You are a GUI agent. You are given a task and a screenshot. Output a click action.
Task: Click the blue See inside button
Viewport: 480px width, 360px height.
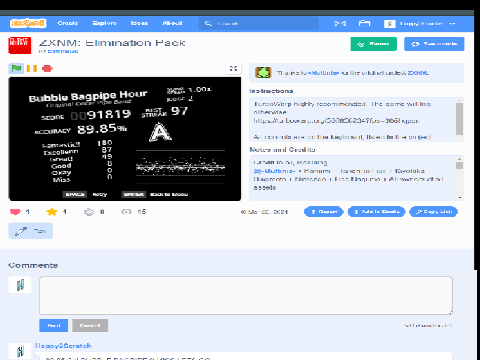[x=434, y=44]
